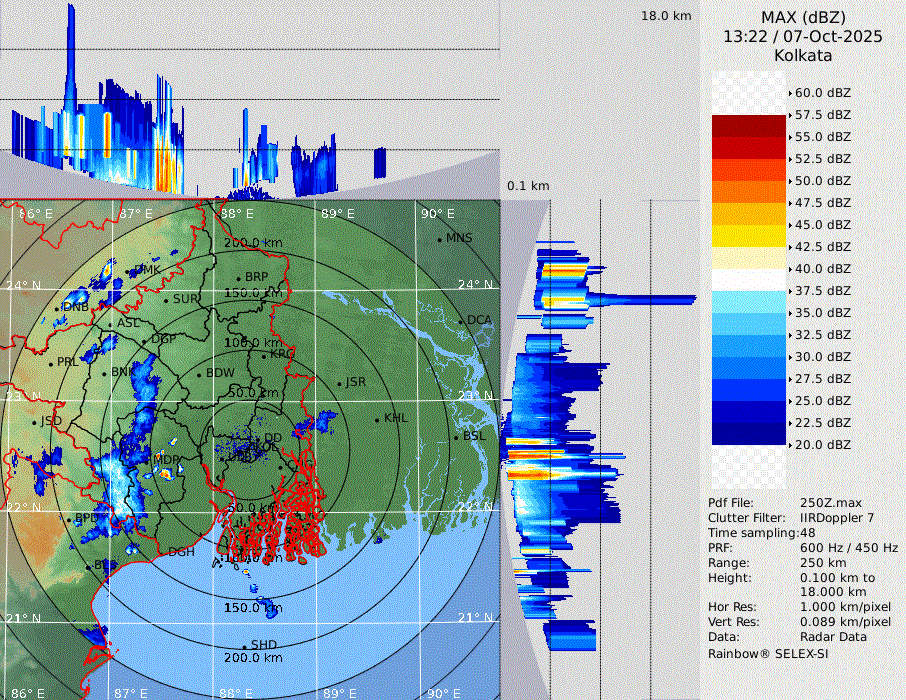Select the Kolkata radar site name

click(x=803, y=55)
